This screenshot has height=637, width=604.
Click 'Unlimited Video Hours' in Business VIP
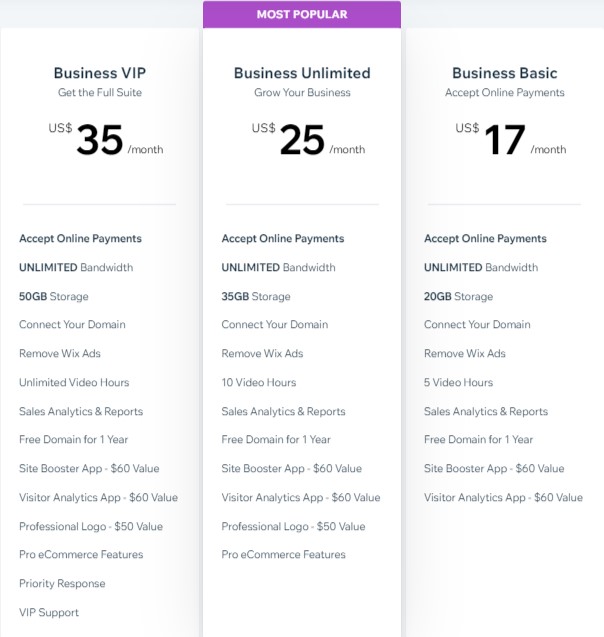(x=74, y=383)
